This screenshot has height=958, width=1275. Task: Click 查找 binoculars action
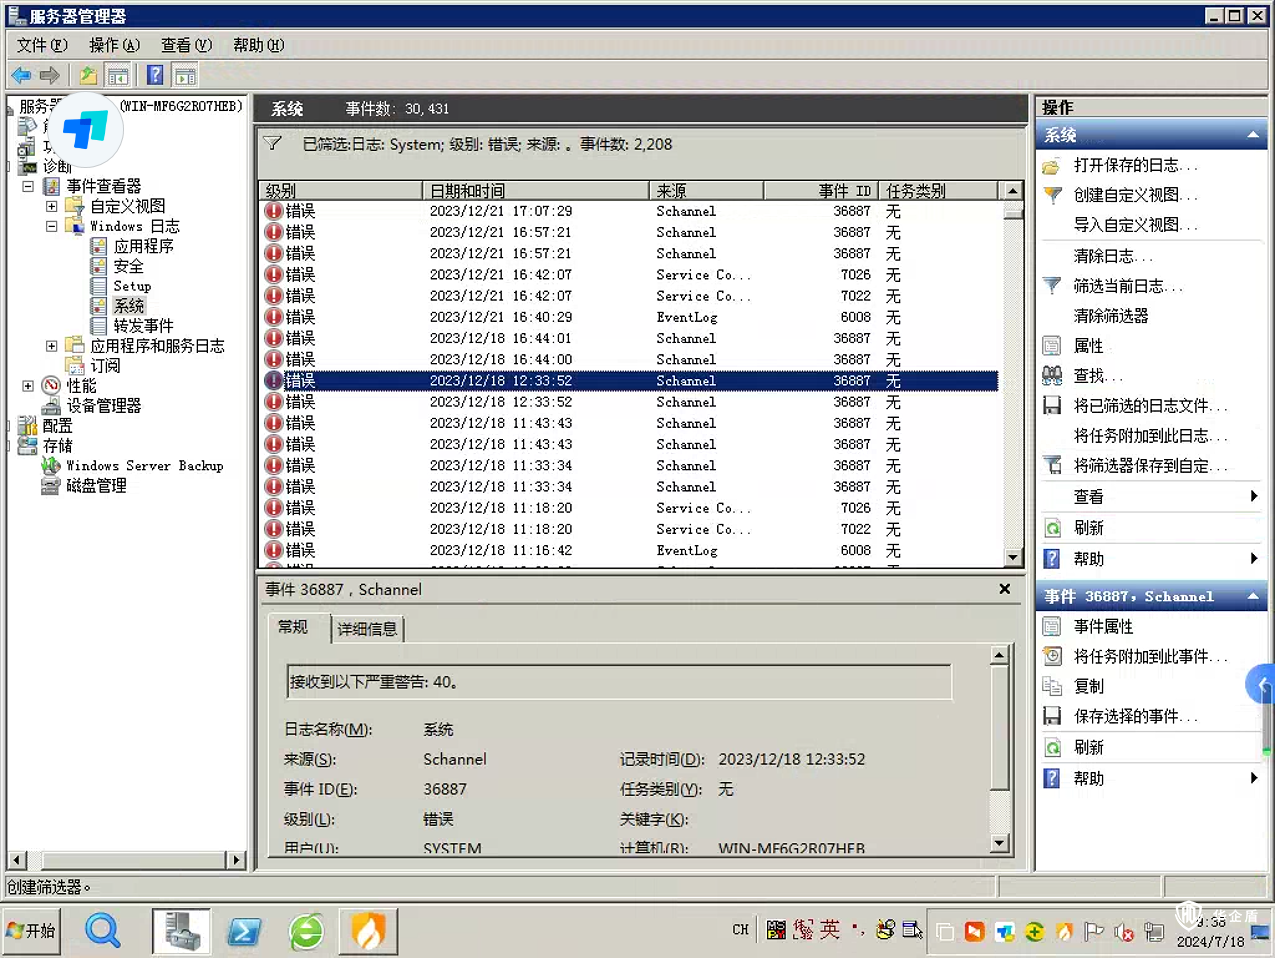click(x=1097, y=376)
